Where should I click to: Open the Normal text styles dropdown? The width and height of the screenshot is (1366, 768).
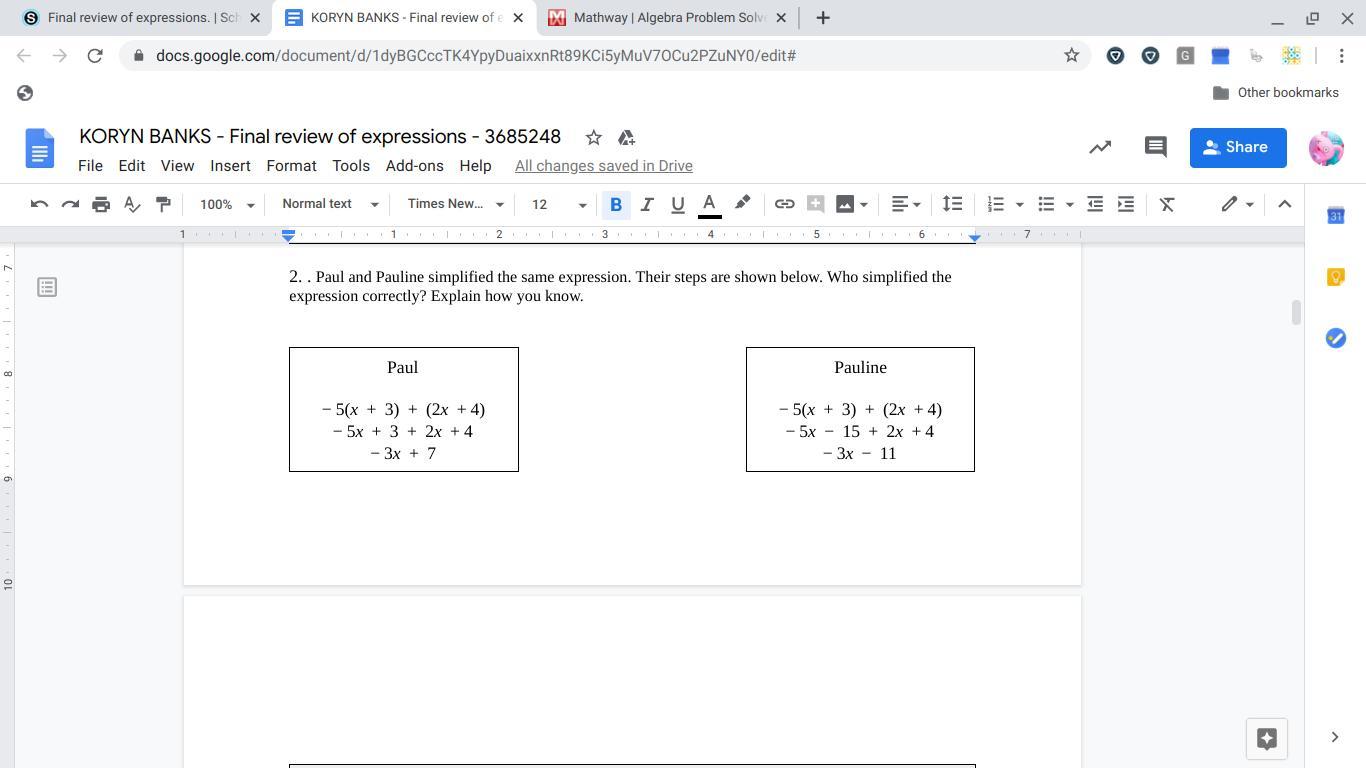[x=330, y=204]
